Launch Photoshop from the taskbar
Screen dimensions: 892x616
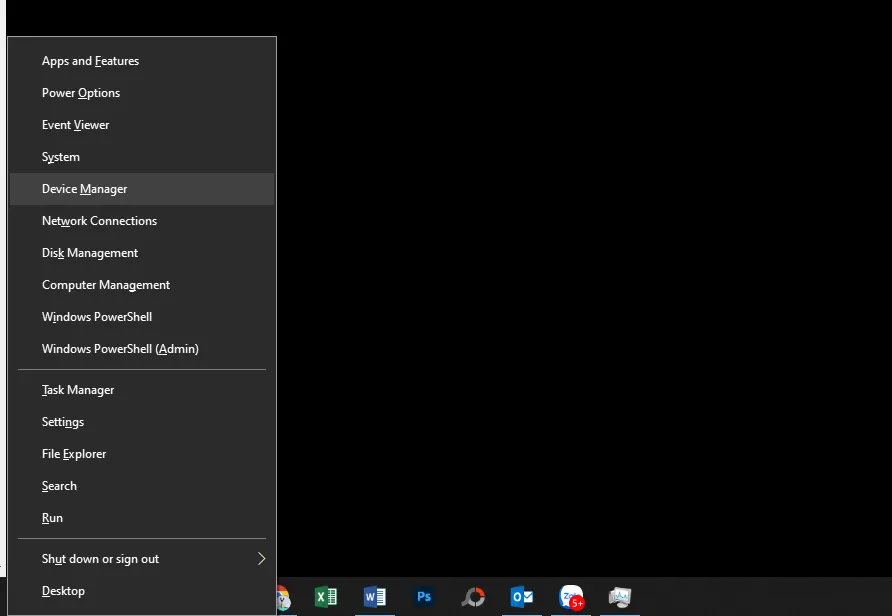tap(424, 597)
